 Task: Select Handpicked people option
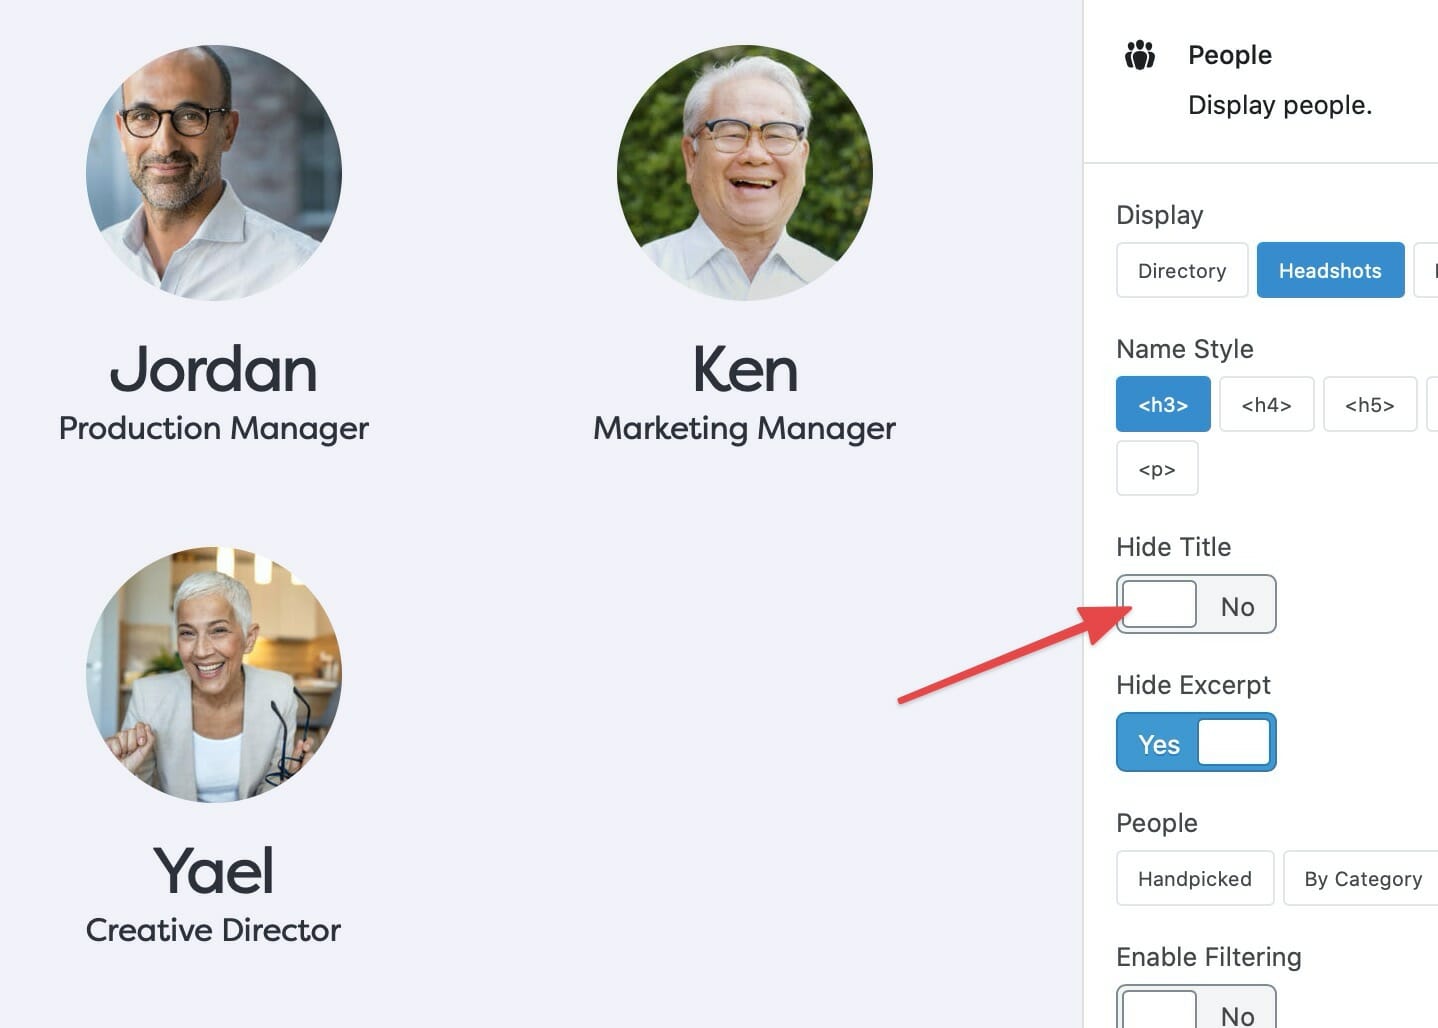[x=1195, y=878]
